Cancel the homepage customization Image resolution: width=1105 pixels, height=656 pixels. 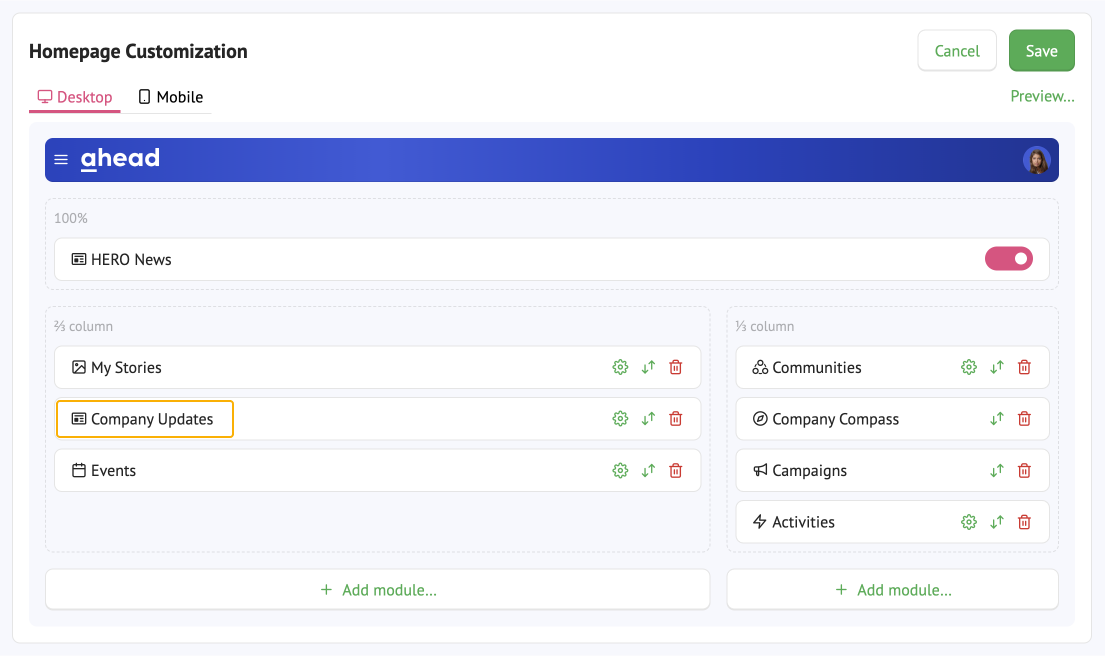pos(956,50)
